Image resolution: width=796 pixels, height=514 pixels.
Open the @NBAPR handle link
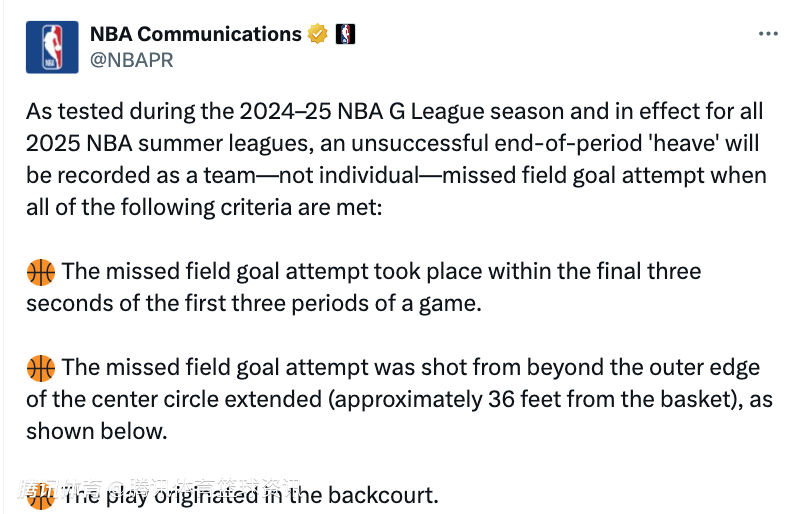pyautogui.click(x=131, y=60)
